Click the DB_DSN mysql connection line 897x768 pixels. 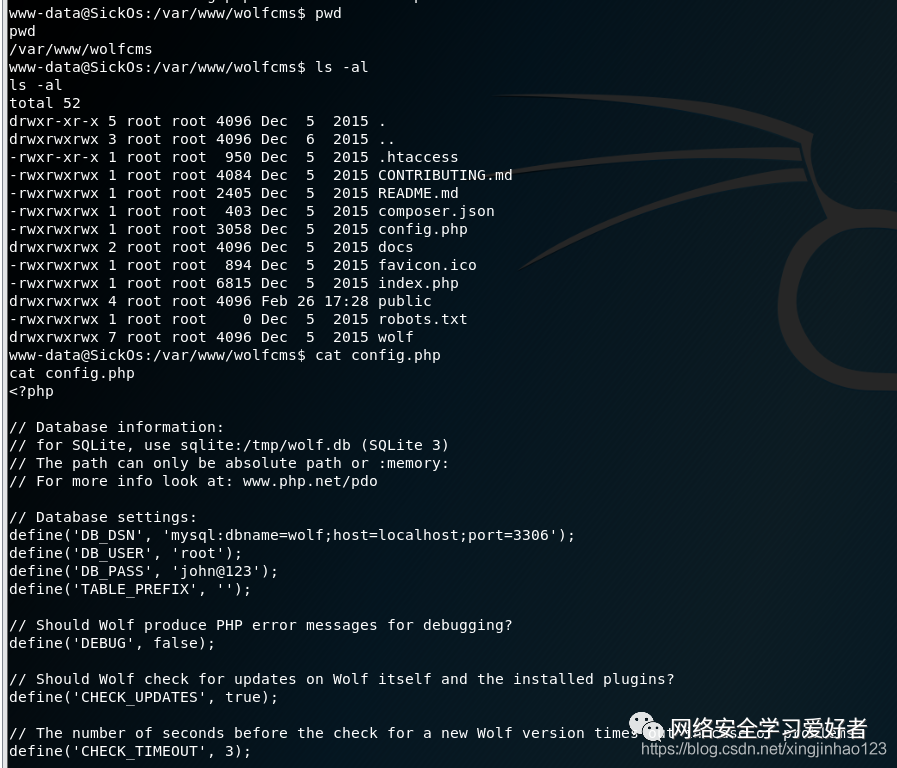click(292, 535)
